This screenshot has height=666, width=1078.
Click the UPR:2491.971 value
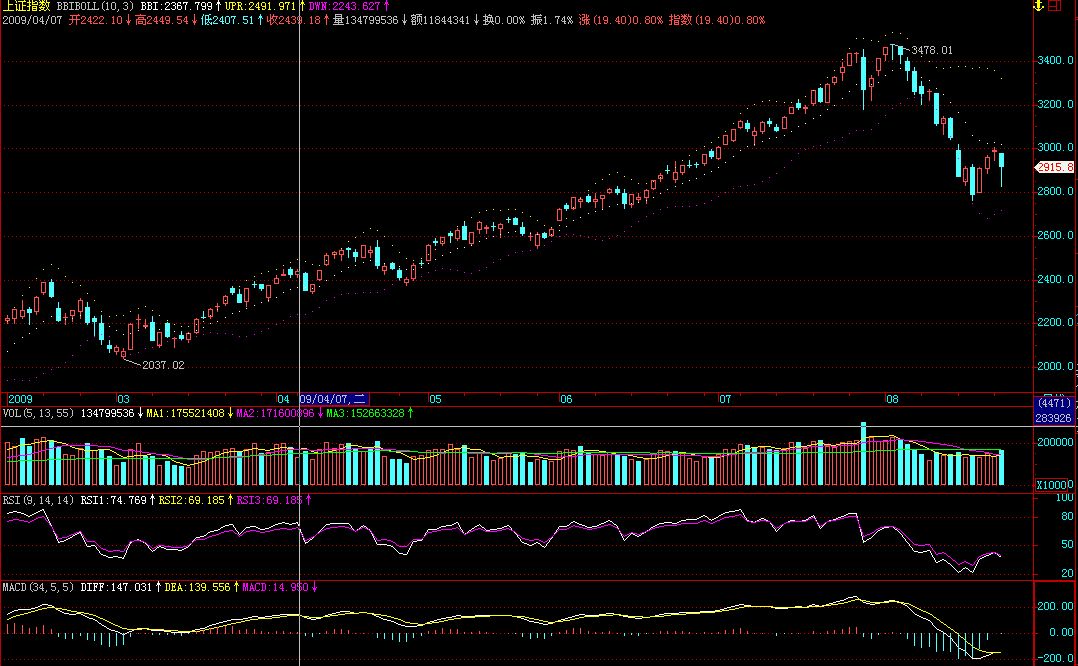point(261,6)
